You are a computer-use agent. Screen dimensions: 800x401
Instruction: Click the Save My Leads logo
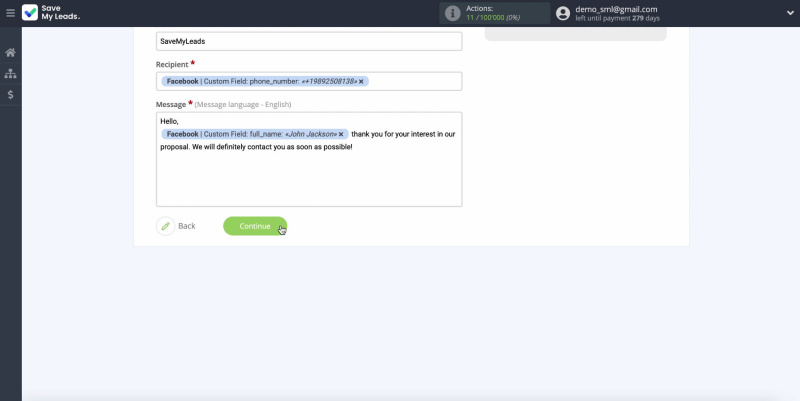51,13
